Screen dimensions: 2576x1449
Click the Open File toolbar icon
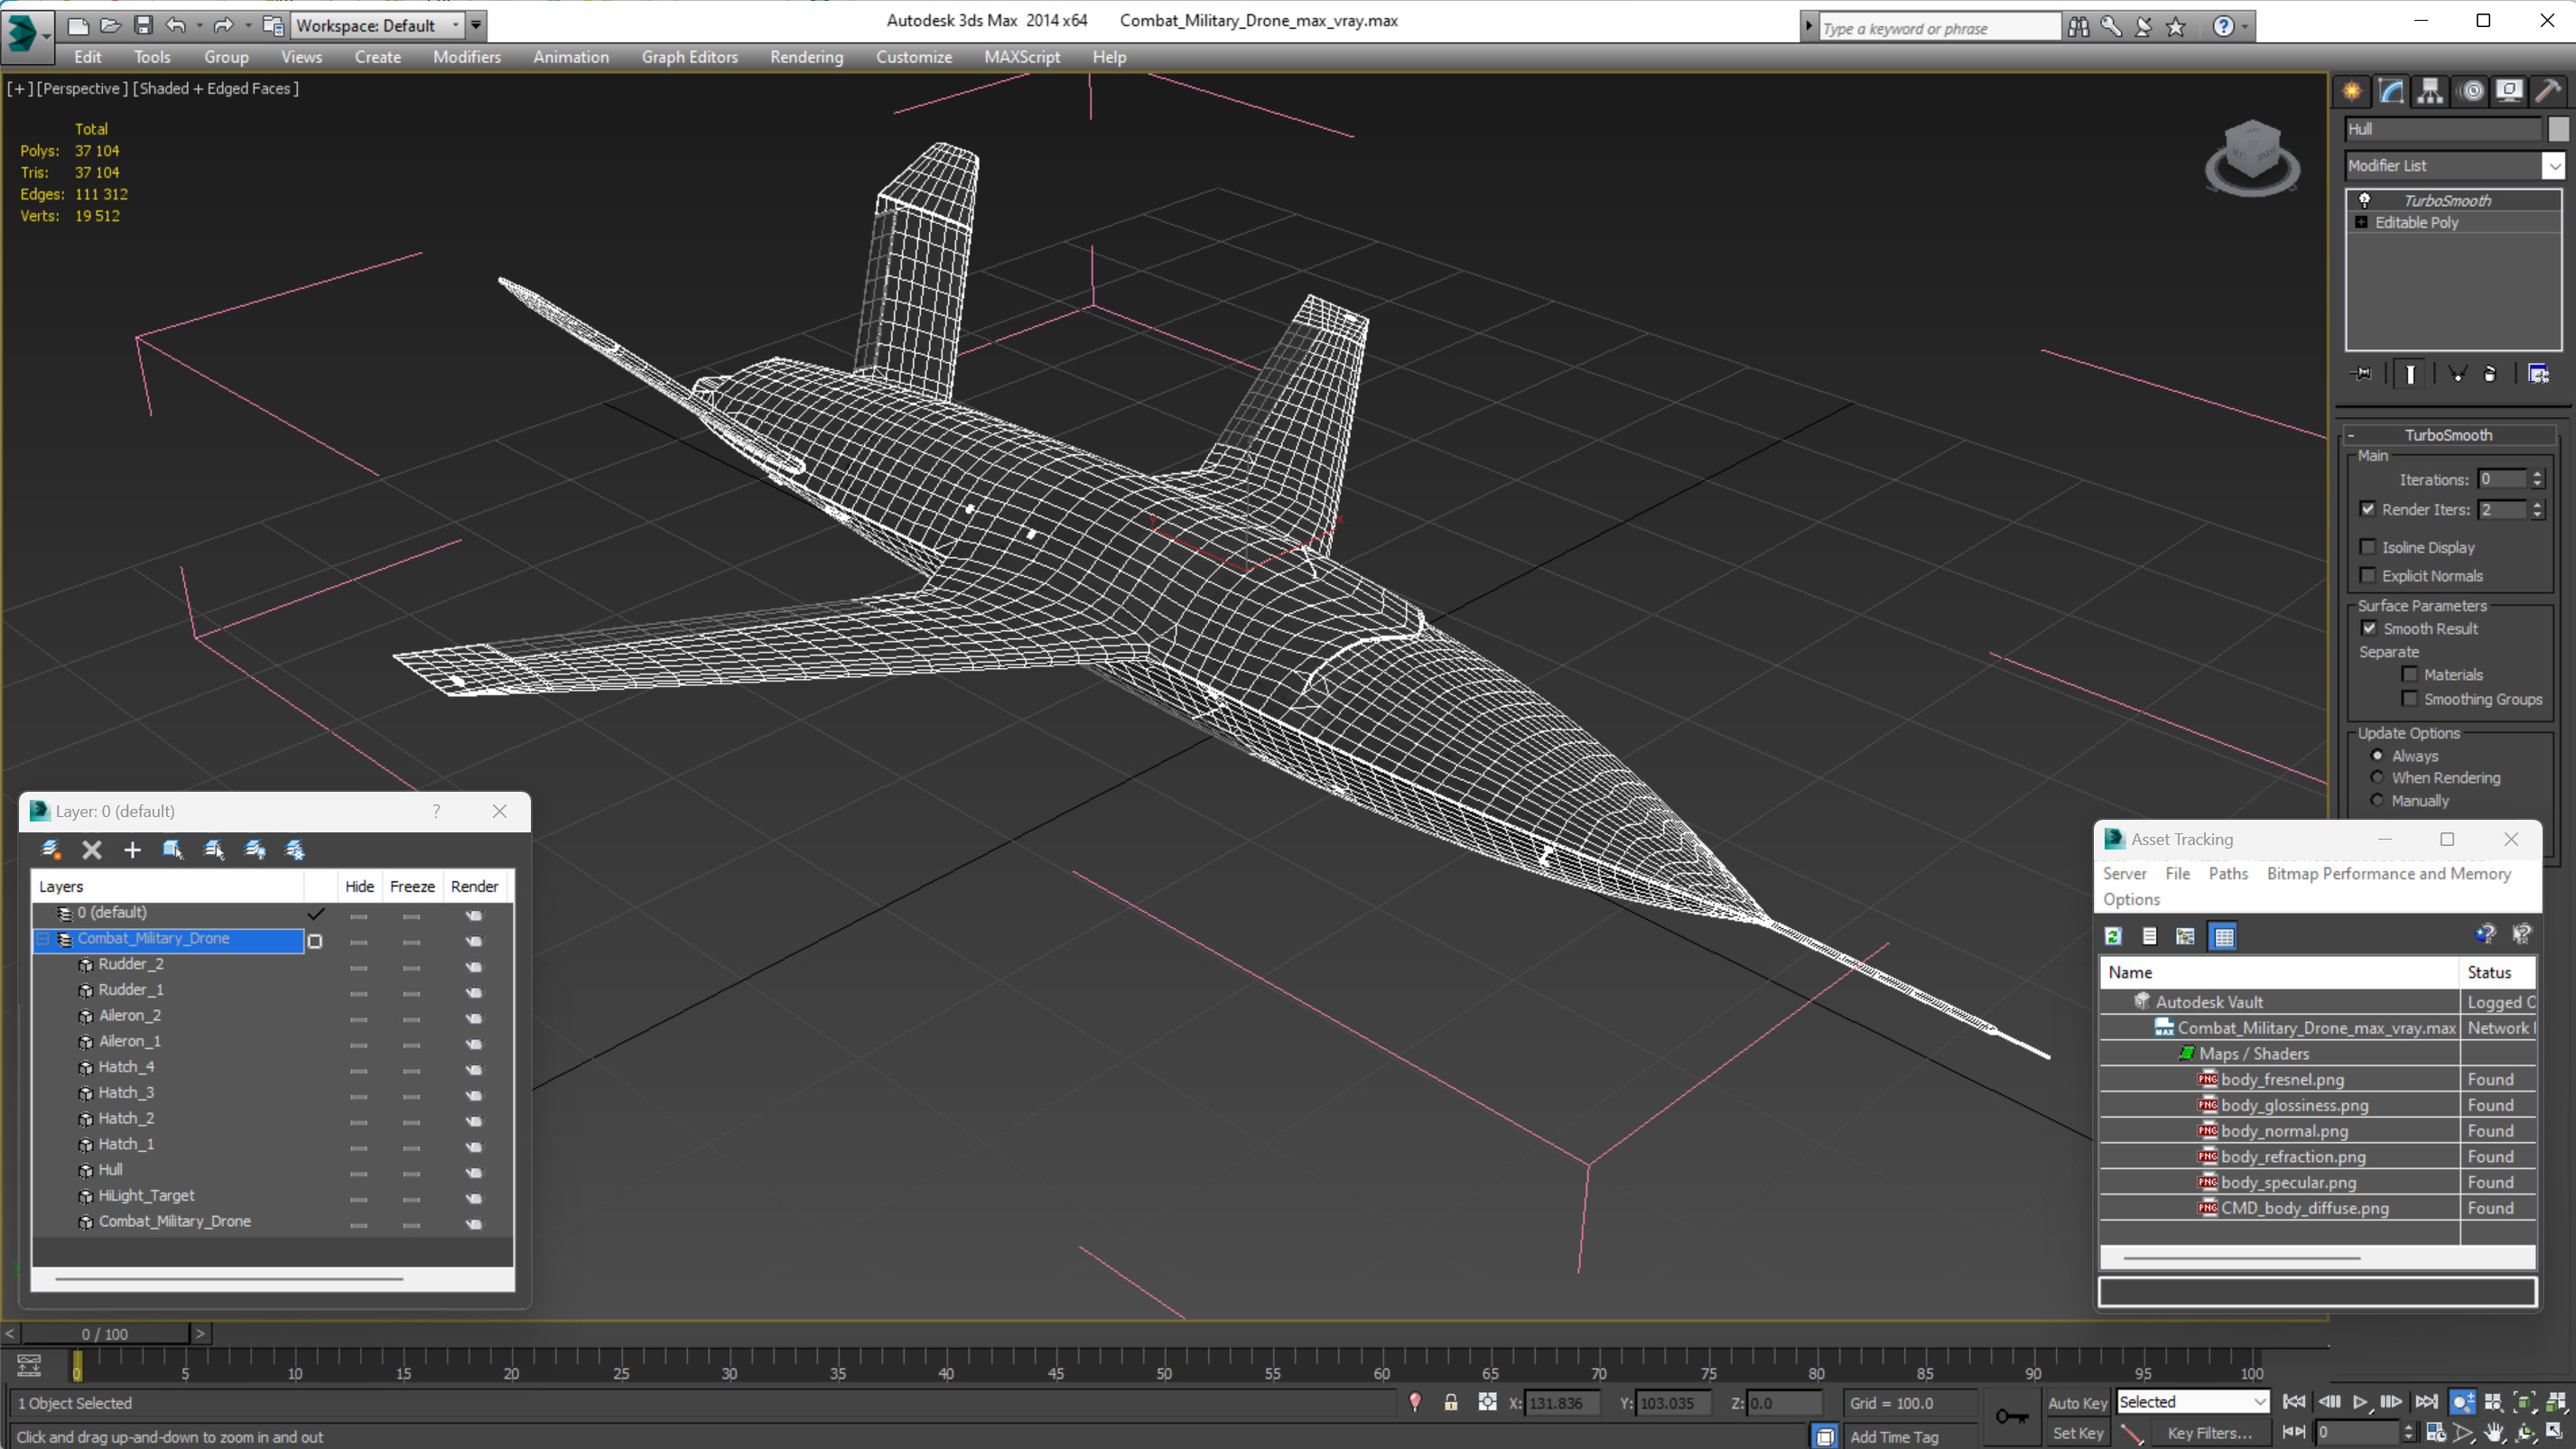110,25
